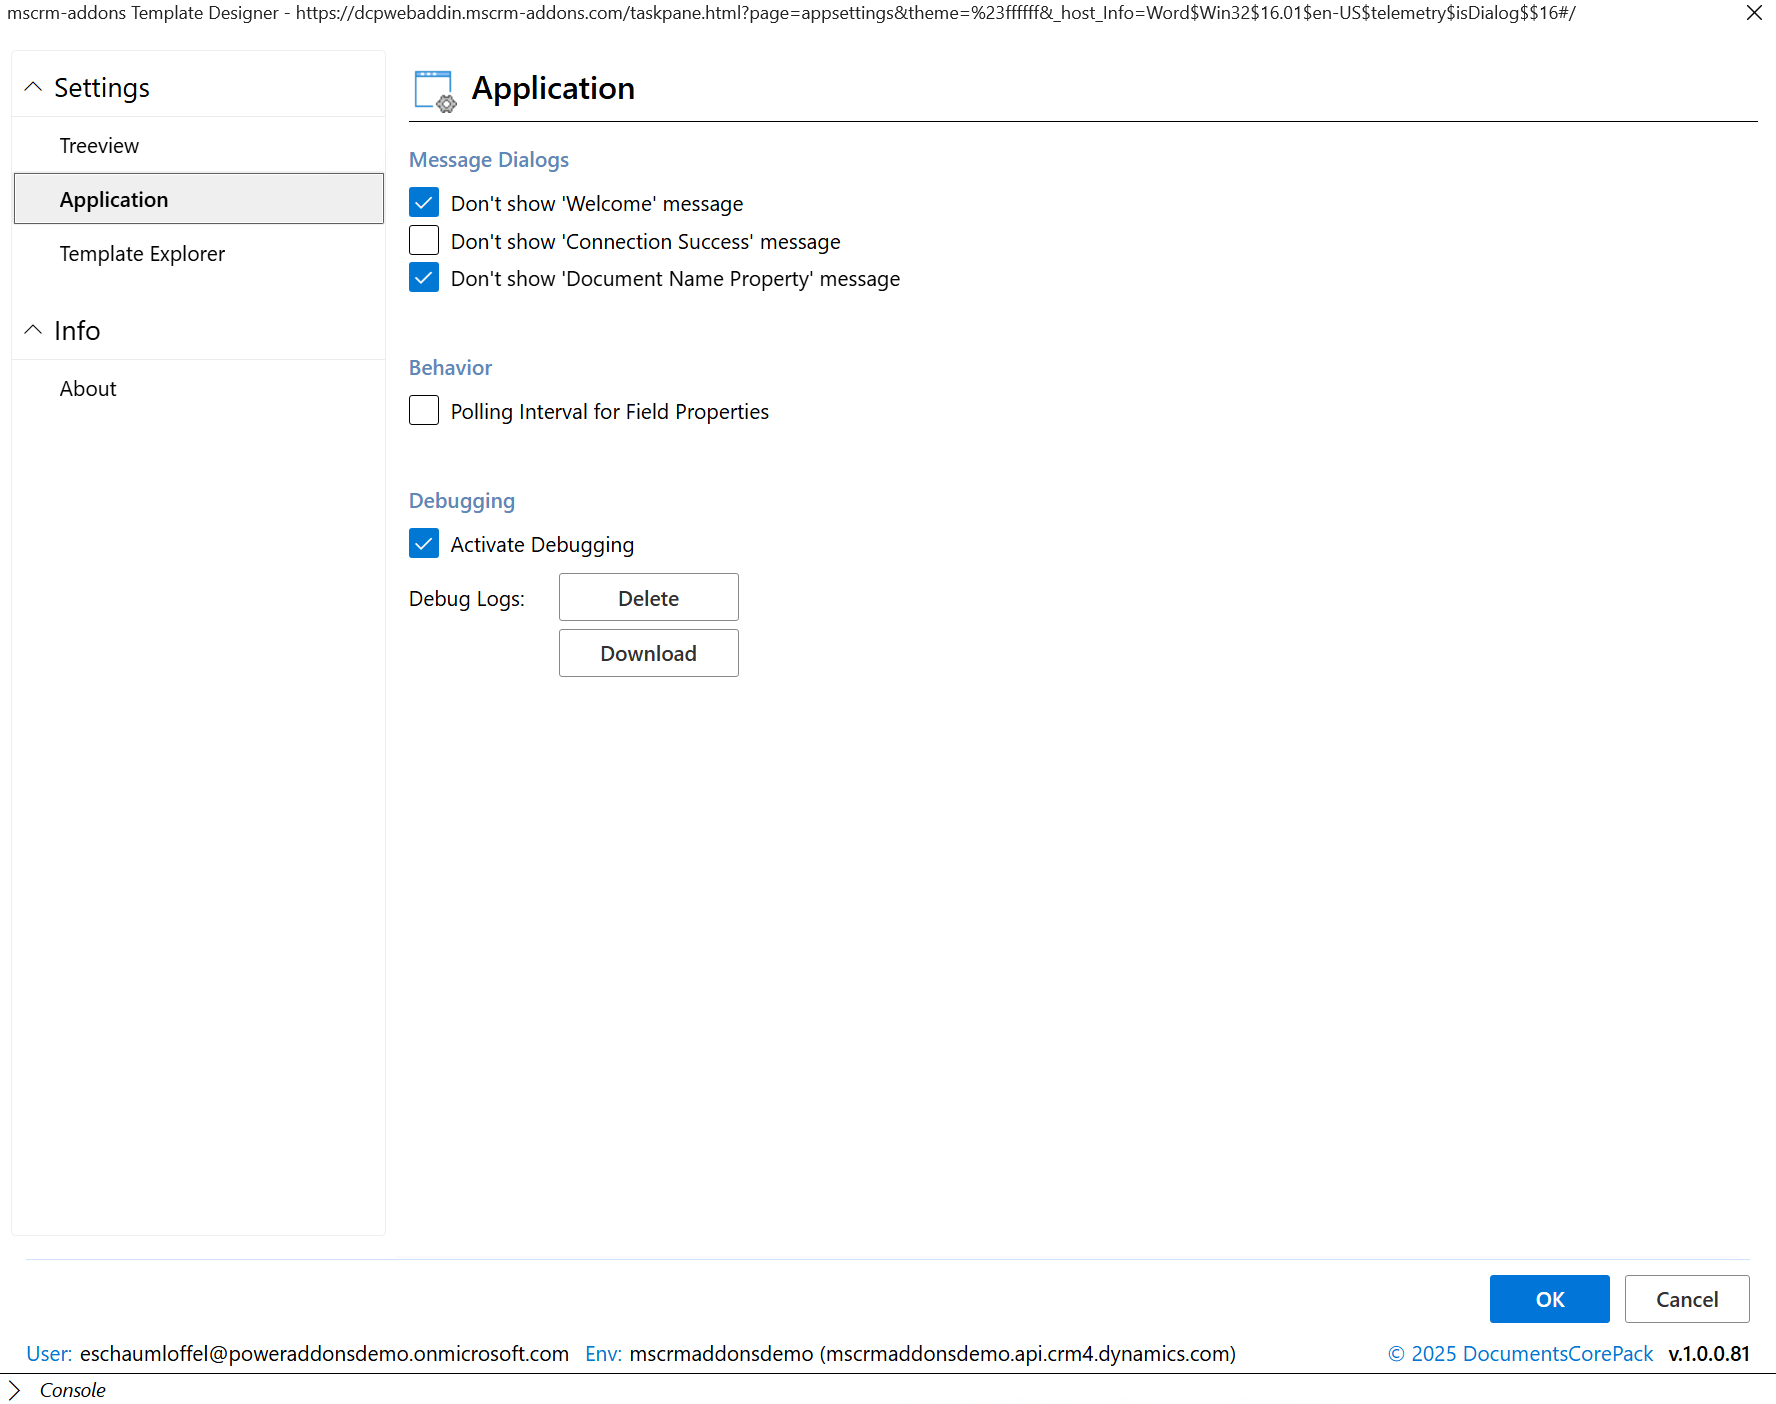Enable Polling Interval for Field Properties
This screenshot has height=1404, width=1776.
tap(424, 411)
